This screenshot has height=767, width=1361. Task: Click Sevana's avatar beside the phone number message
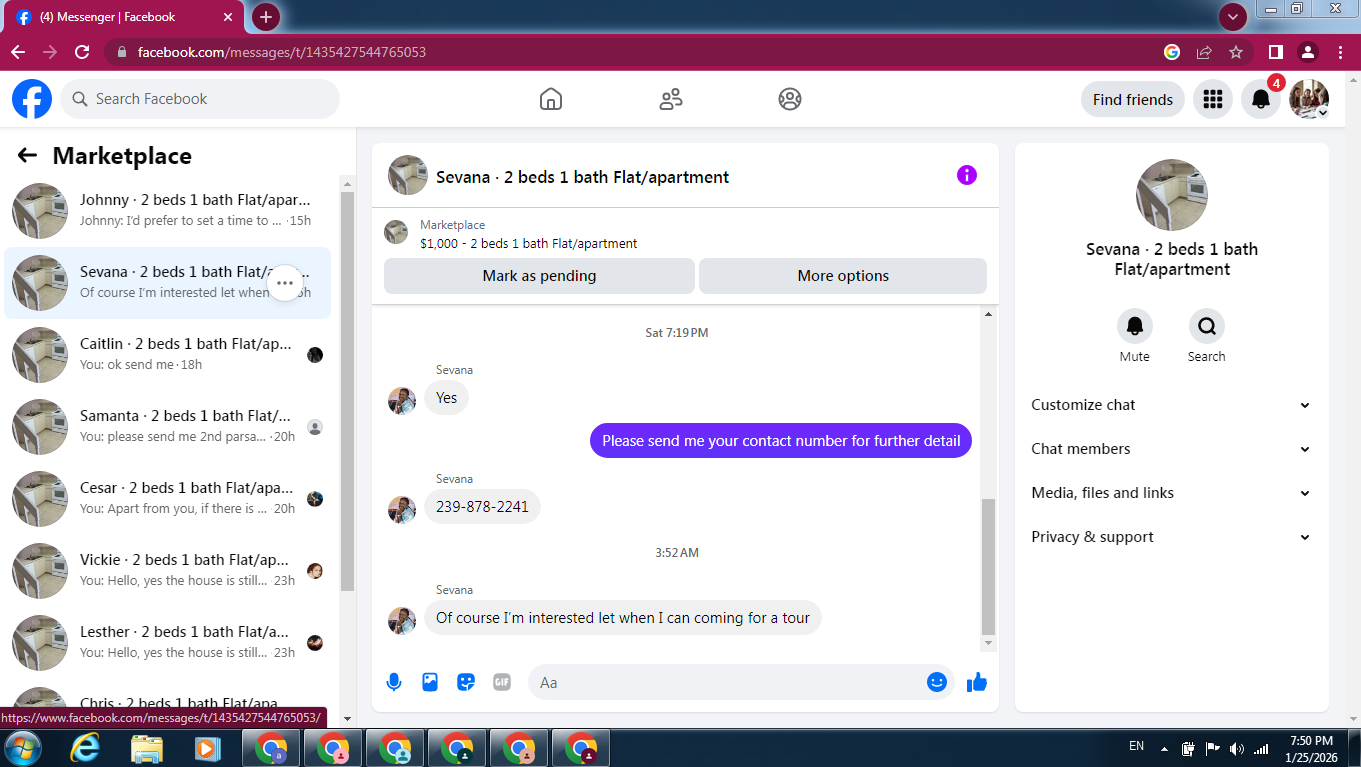[x=402, y=509]
